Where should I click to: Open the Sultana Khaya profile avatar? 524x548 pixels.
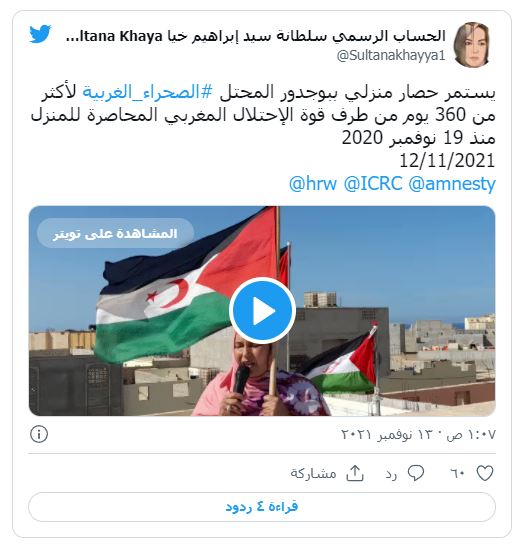(x=472, y=44)
